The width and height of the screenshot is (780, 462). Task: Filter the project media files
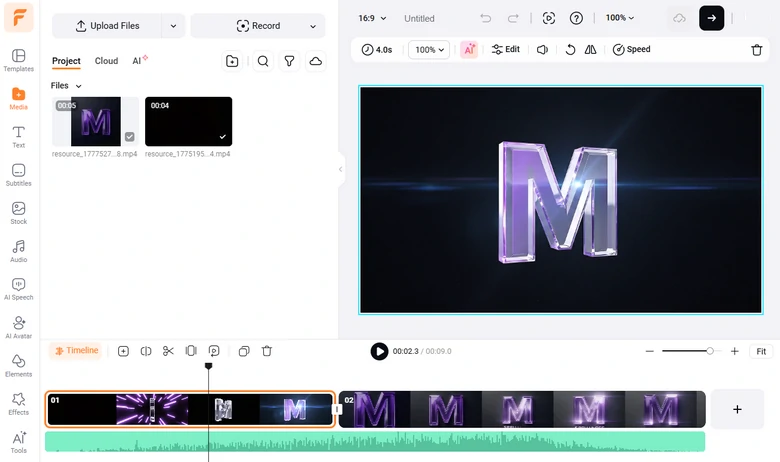289,61
